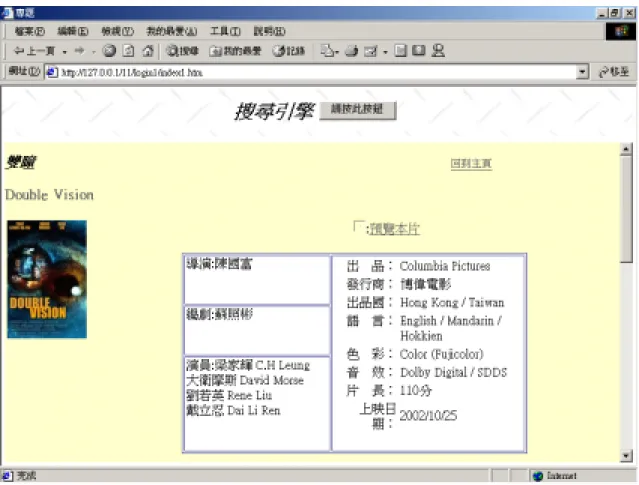Refresh the page with the Refresh icon
The height and width of the screenshot is (485, 639).
[x=129, y=51]
